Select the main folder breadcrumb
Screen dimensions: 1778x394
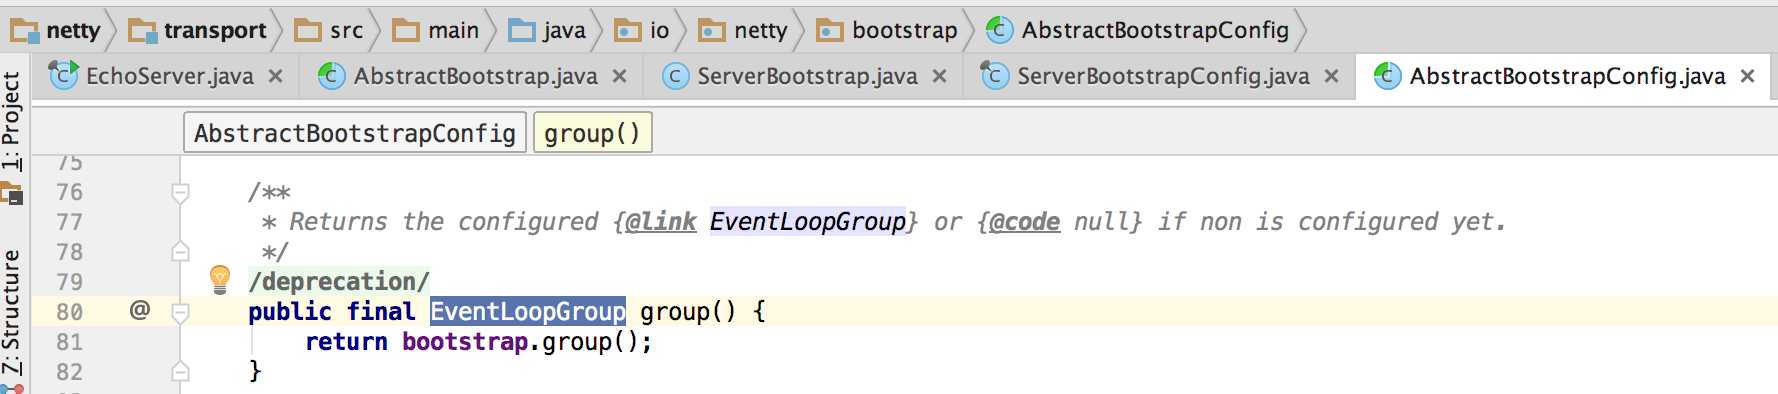click(x=436, y=31)
